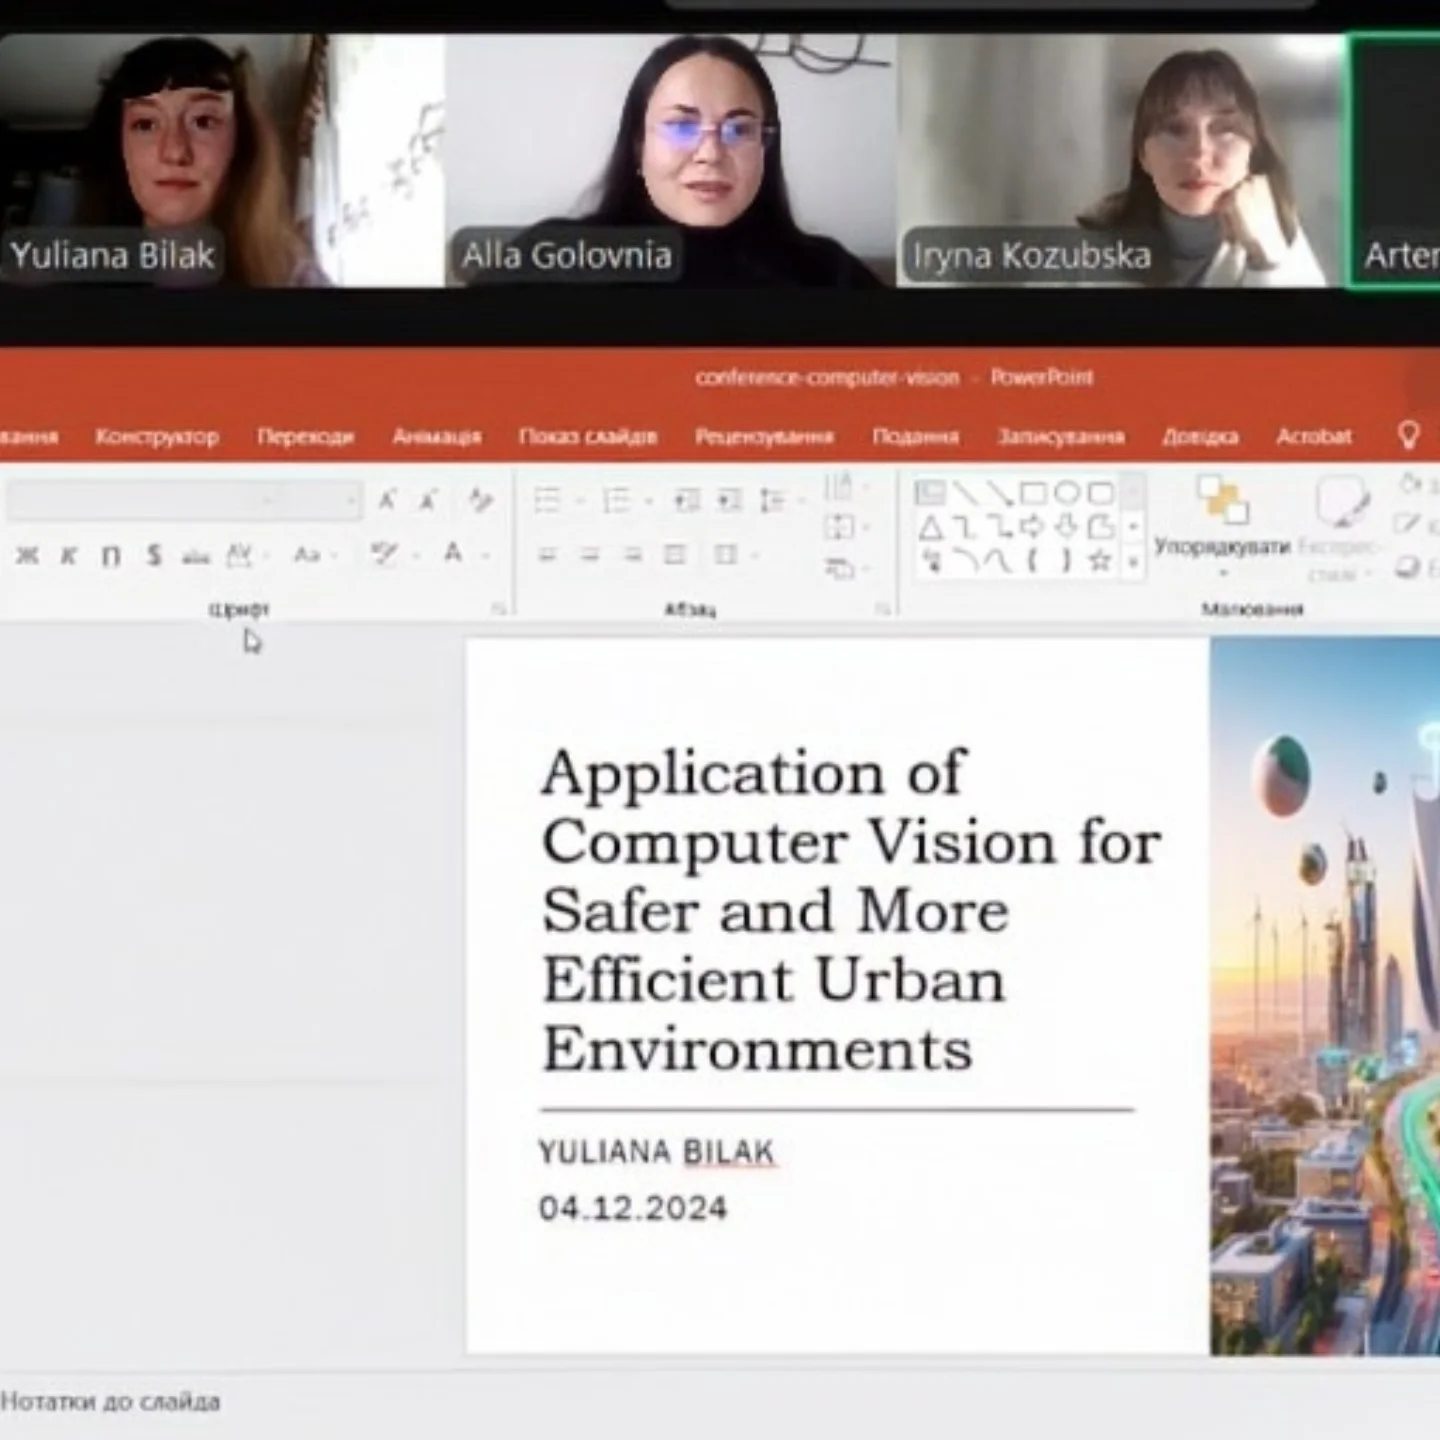Select Iryna Kozubska's video tile

click(x=1122, y=161)
